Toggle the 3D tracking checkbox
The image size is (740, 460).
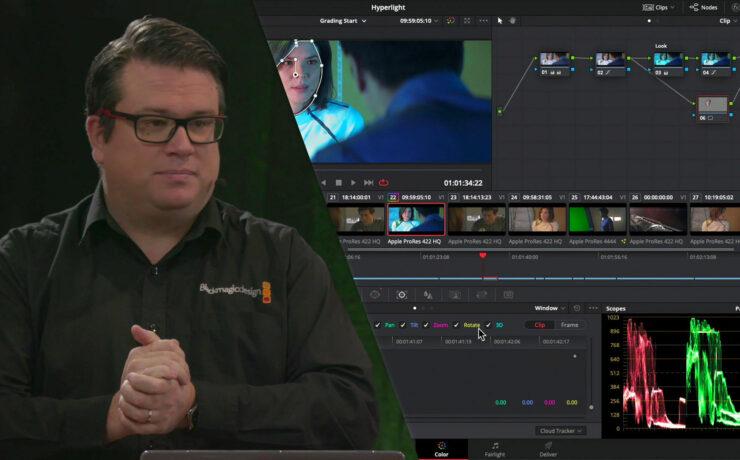[488, 325]
